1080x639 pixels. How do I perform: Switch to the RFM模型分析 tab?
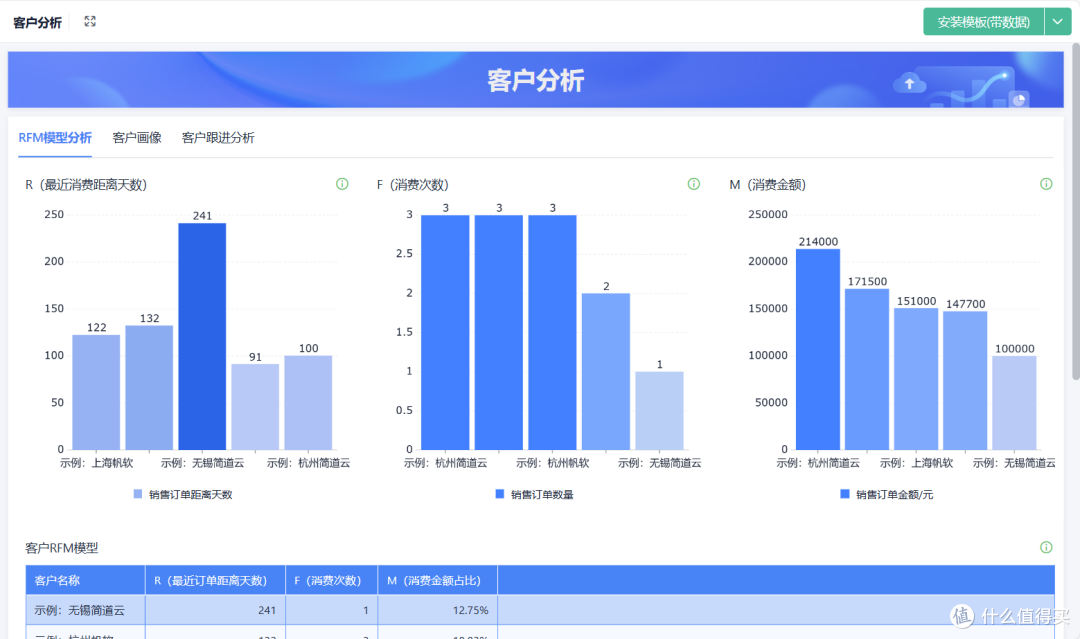(55, 138)
